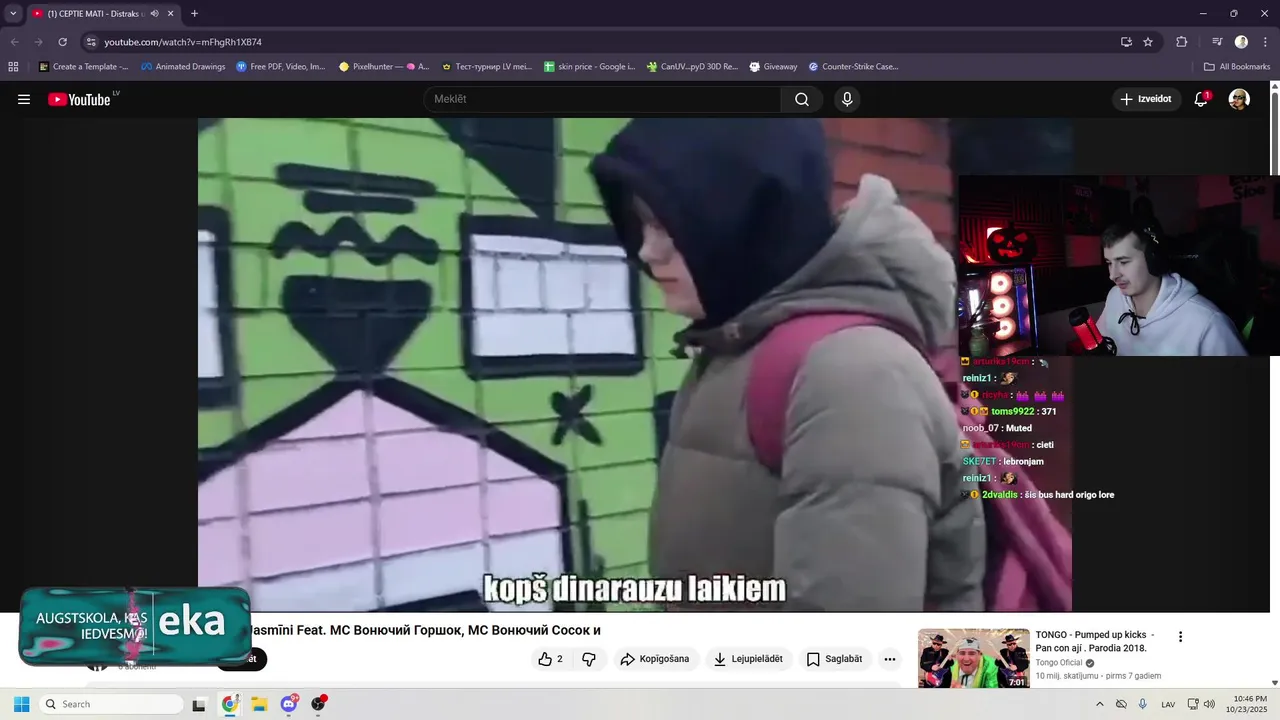This screenshot has width=1280, height=720.
Task: Open the Giveaway bookmark
Action: 773,67
